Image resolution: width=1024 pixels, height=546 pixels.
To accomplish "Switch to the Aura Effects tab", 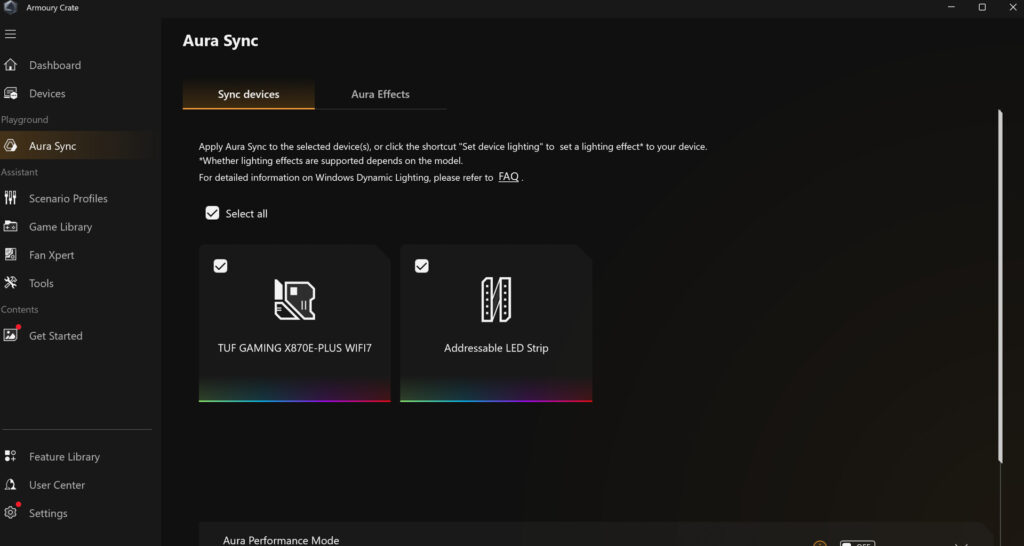I will [380, 95].
